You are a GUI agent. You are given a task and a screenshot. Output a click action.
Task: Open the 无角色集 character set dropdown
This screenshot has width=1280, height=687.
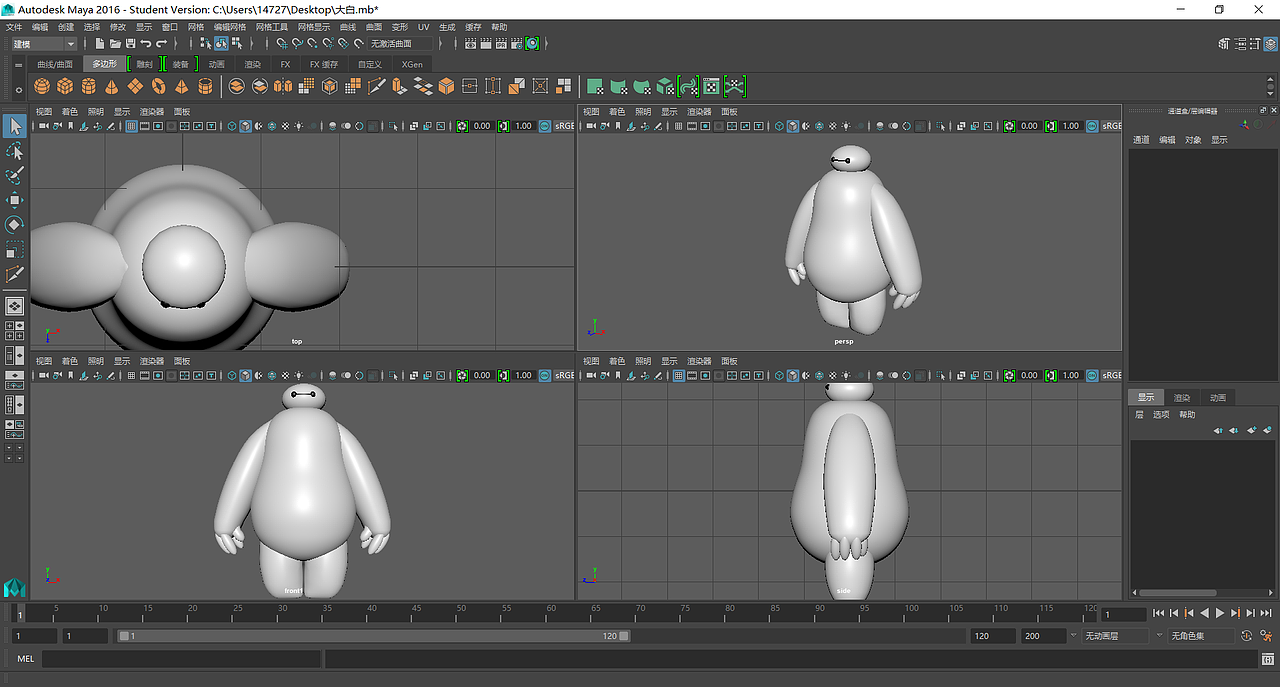[x=1203, y=636]
